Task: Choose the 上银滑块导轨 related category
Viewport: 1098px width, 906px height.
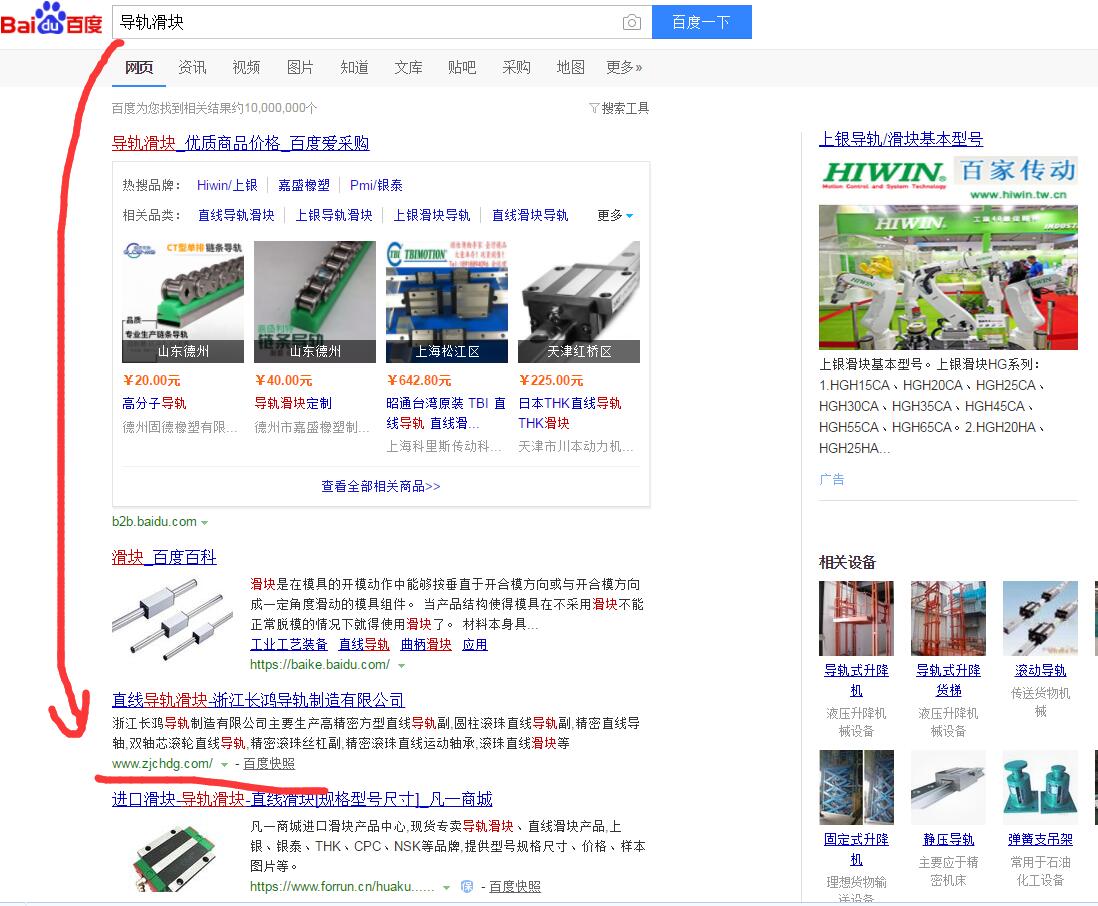Action: pos(431,216)
